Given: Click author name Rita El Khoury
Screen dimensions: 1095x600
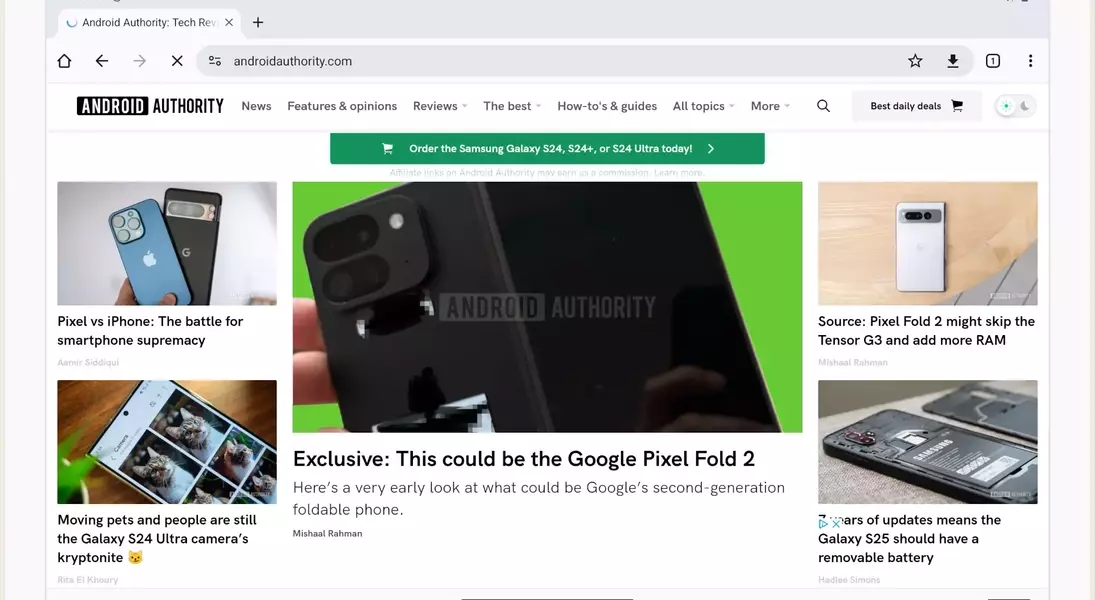Looking at the screenshot, I should 88,580.
